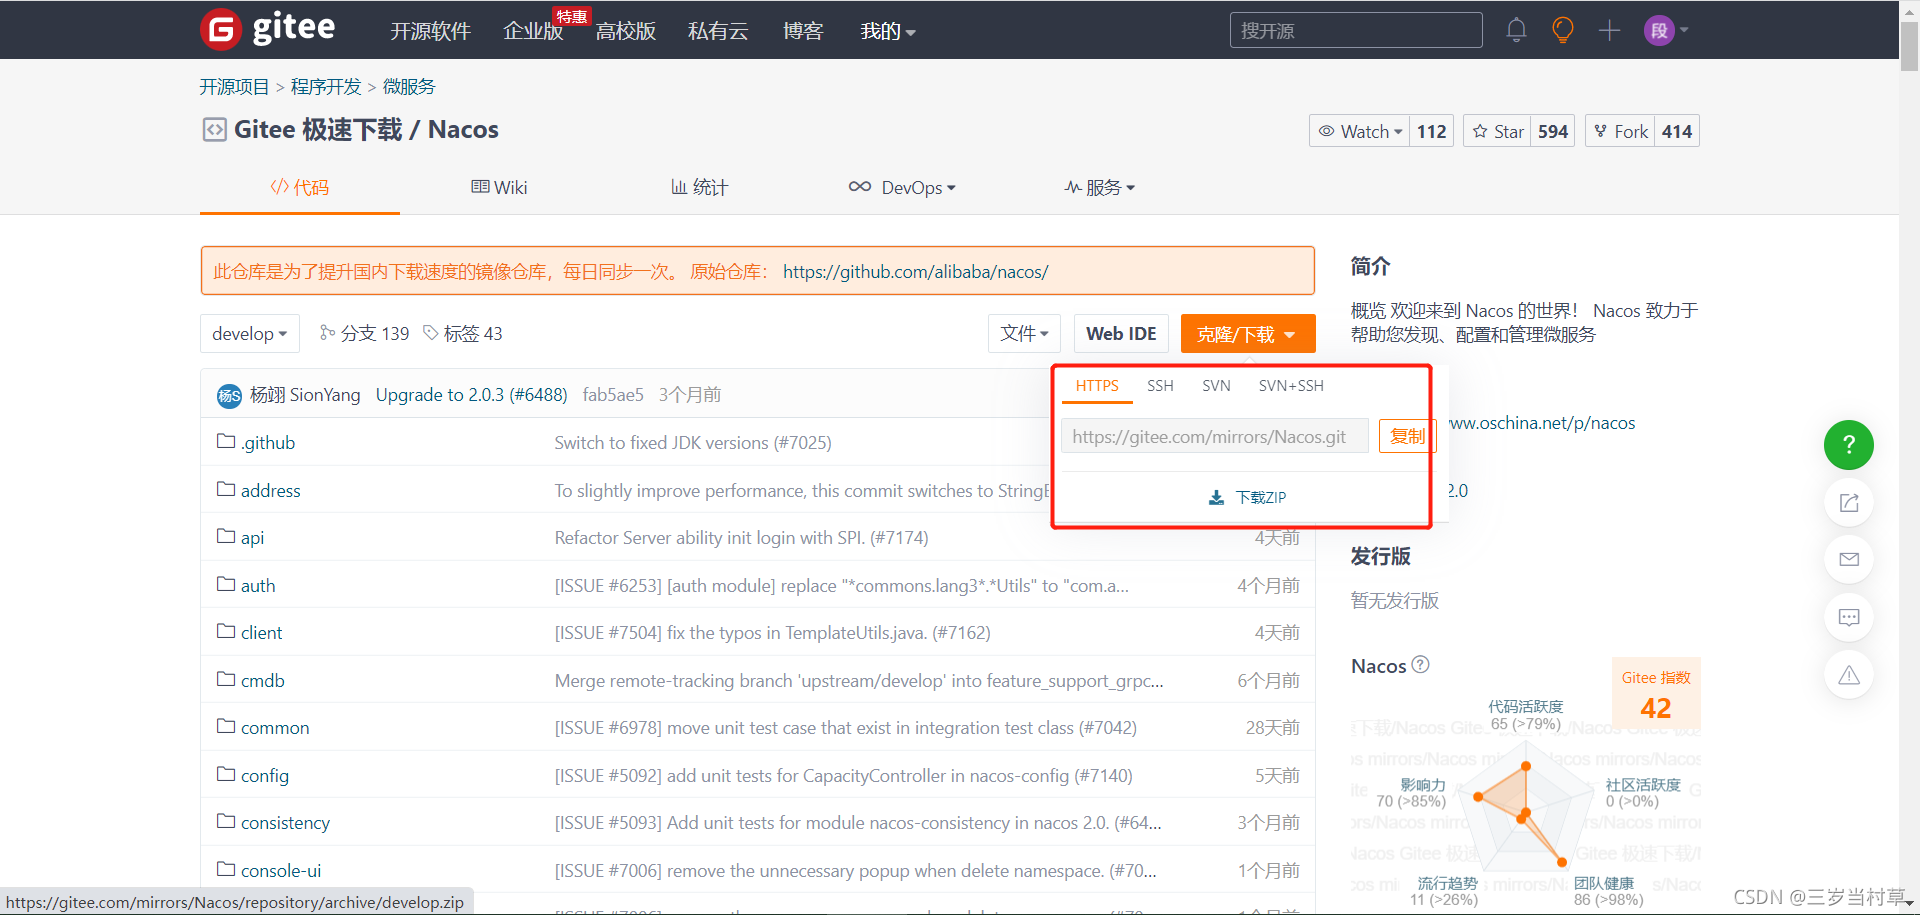This screenshot has height=915, width=1920.
Task: Click the Fork button
Action: click(x=1620, y=131)
